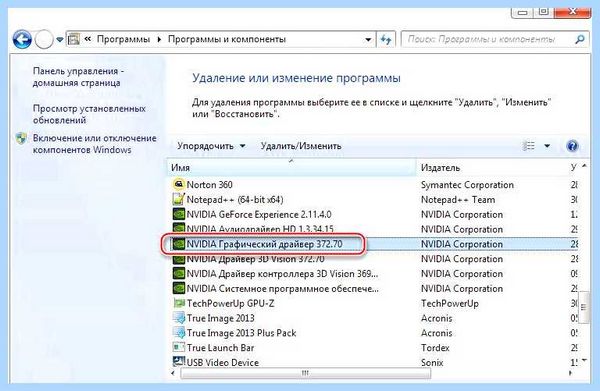Click the horizontal scrollbar thumb
This screenshot has width=600, height=391.
(x=305, y=373)
